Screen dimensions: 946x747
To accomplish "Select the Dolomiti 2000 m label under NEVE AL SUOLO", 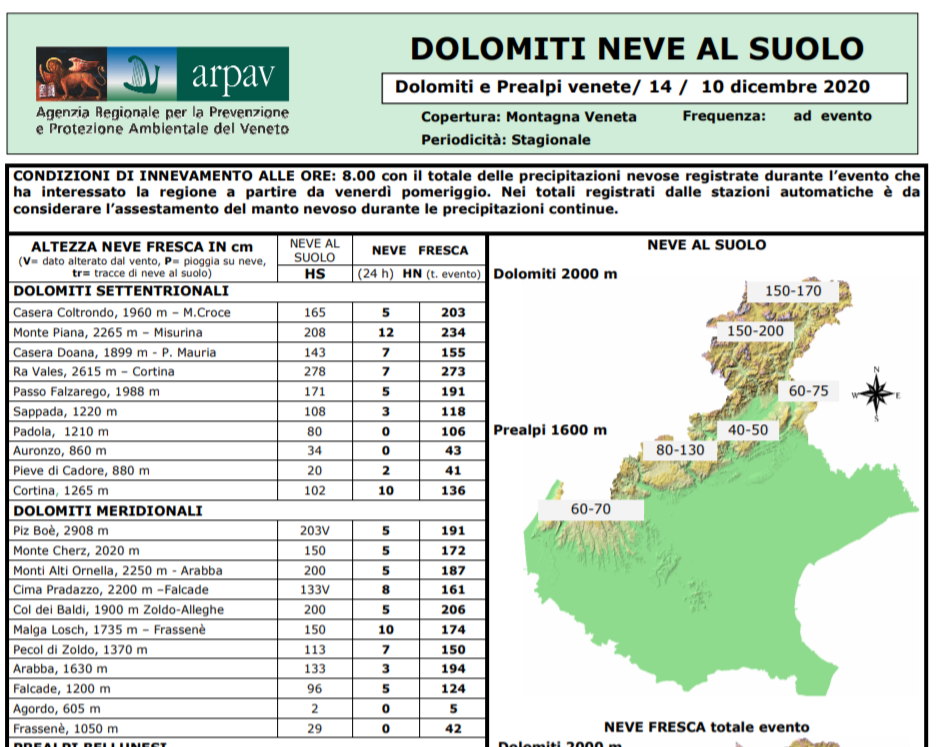I will (555, 274).
